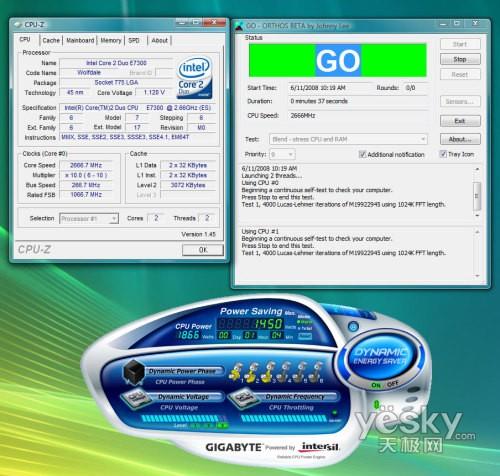Viewport: 500px width, 476px height.
Task: Stop the ORTHOS stress test
Action: (460, 59)
